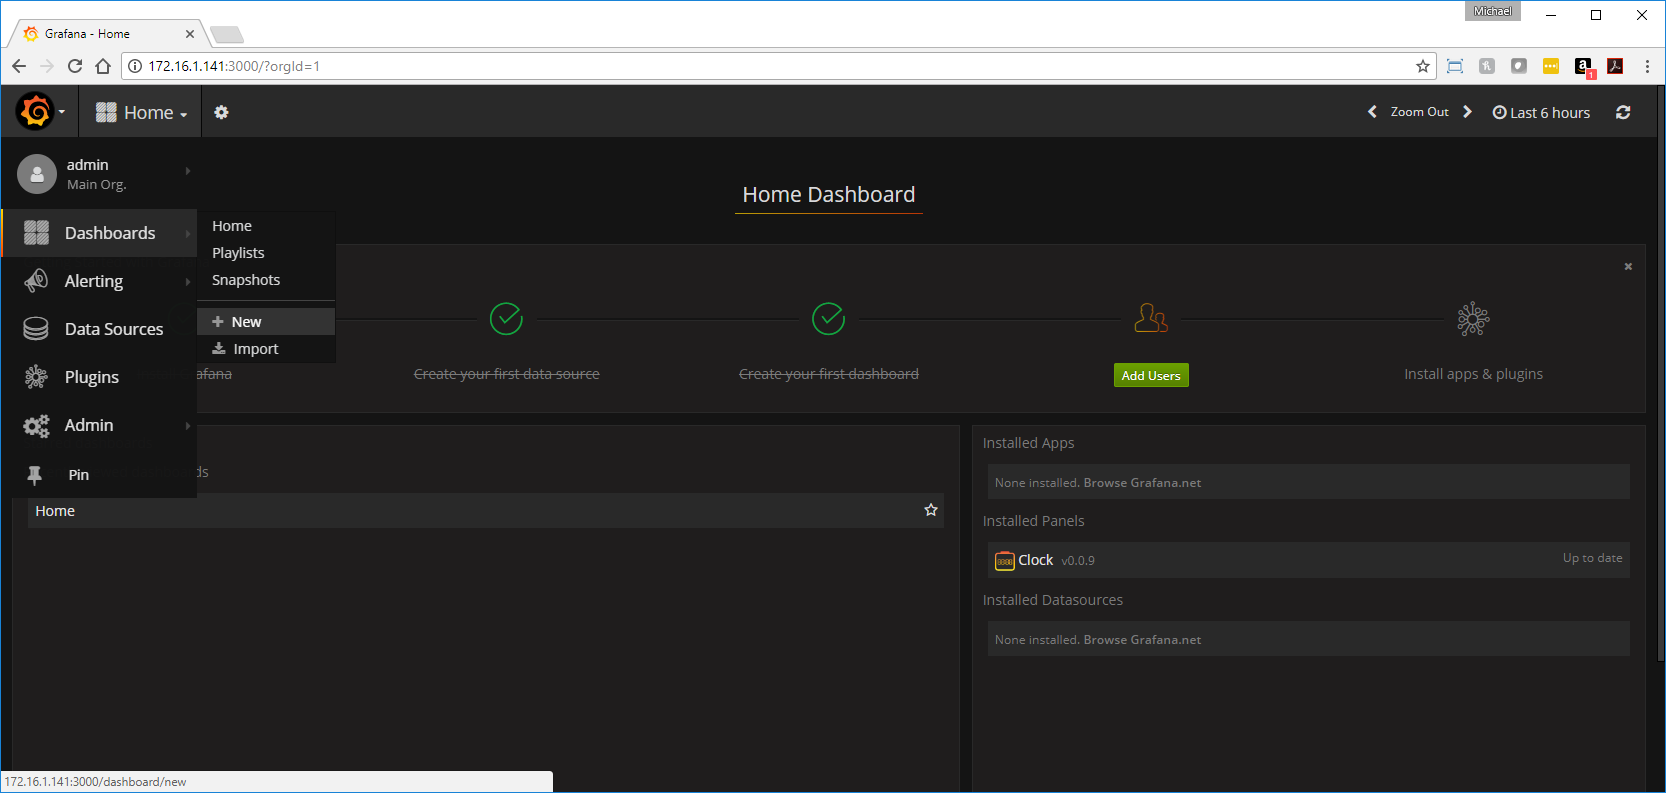Click the Admin gears icon
This screenshot has width=1666, height=793.
[36, 426]
